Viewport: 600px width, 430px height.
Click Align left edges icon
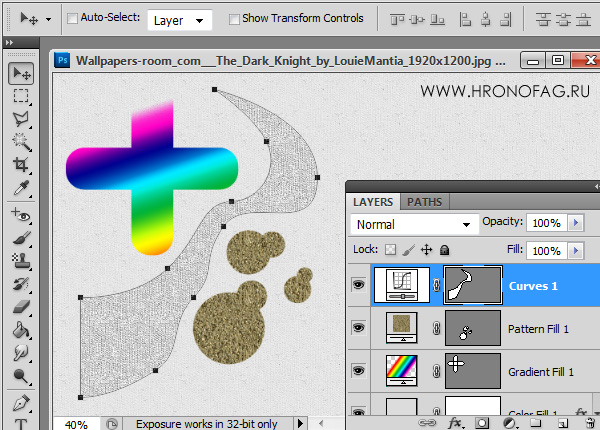[x=465, y=19]
